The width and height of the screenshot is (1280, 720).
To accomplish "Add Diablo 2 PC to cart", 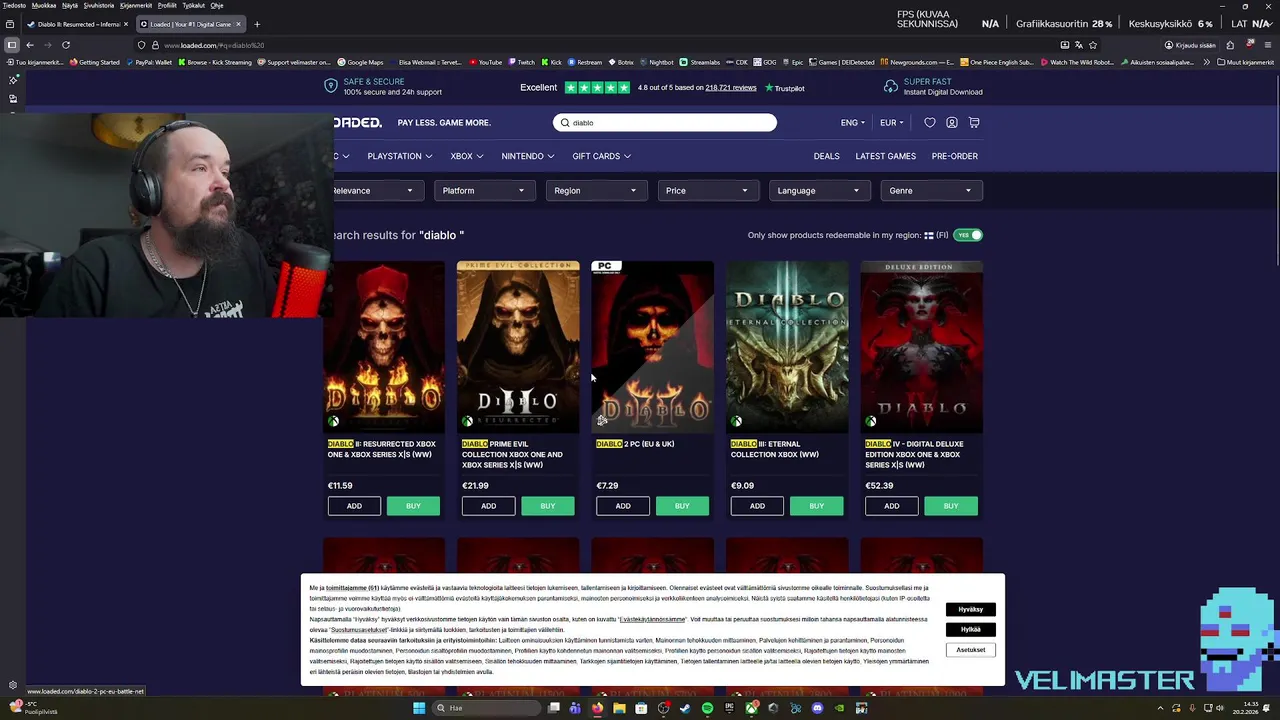I will 623,506.
